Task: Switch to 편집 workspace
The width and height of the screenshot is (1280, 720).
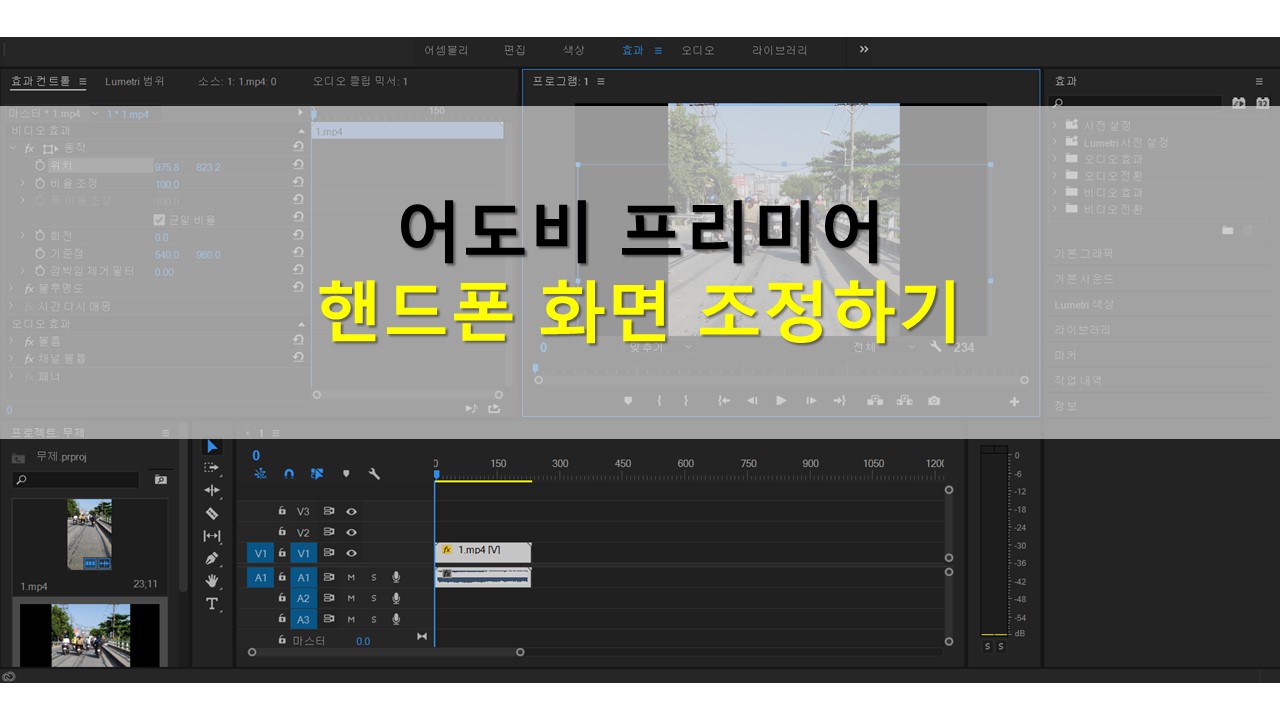Action: 515,50
